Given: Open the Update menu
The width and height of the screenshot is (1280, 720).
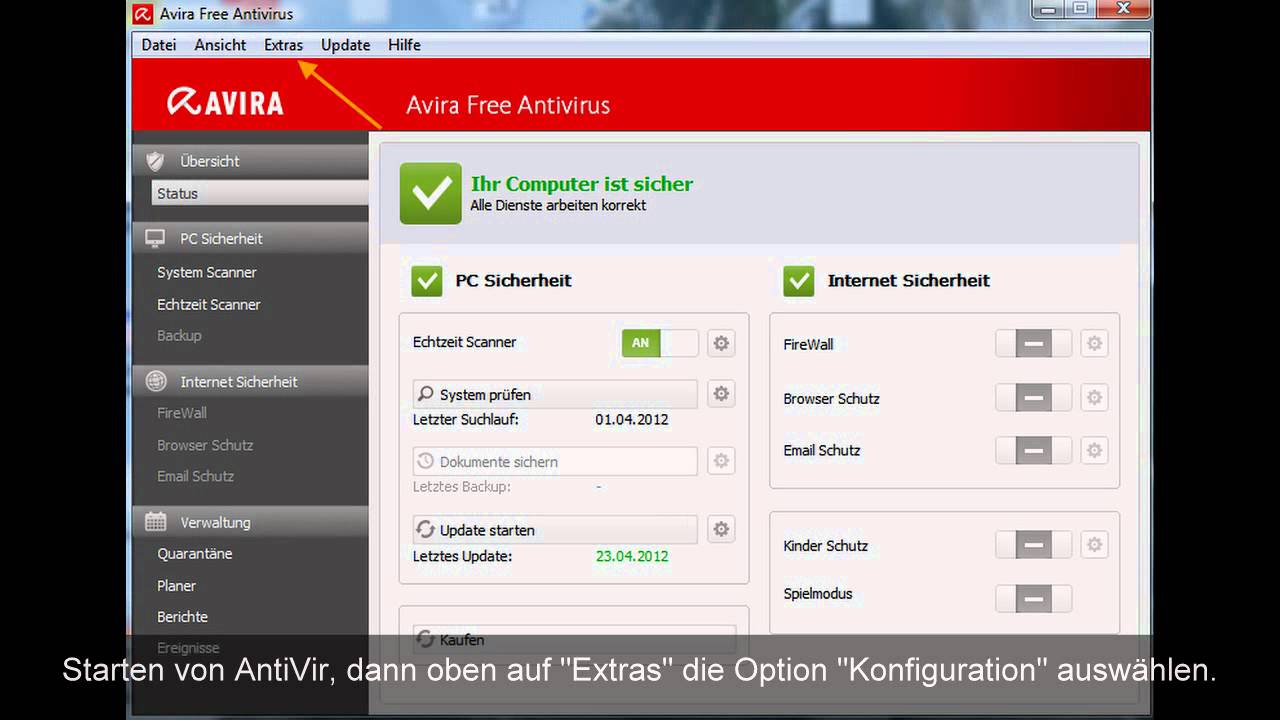Looking at the screenshot, I should pos(345,45).
